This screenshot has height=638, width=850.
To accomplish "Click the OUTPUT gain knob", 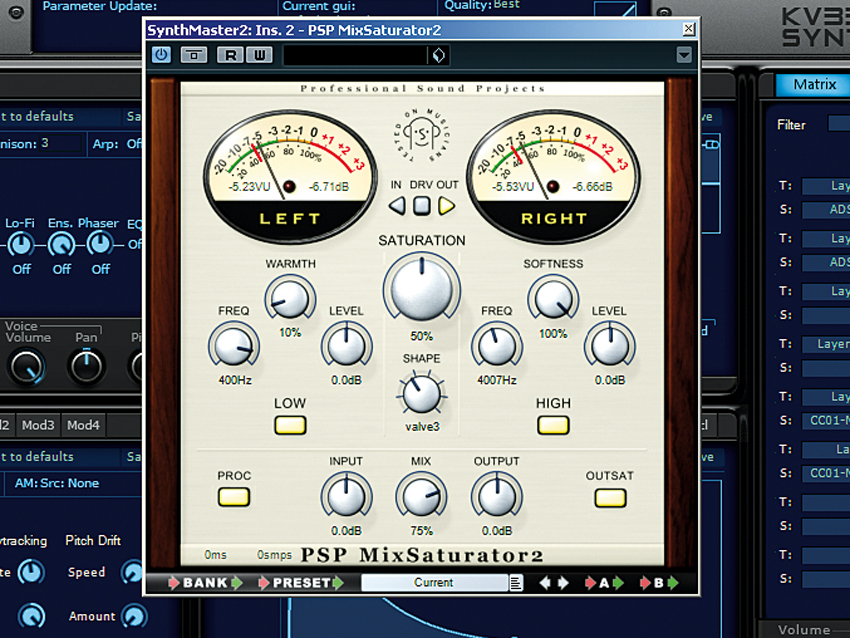I will (497, 497).
